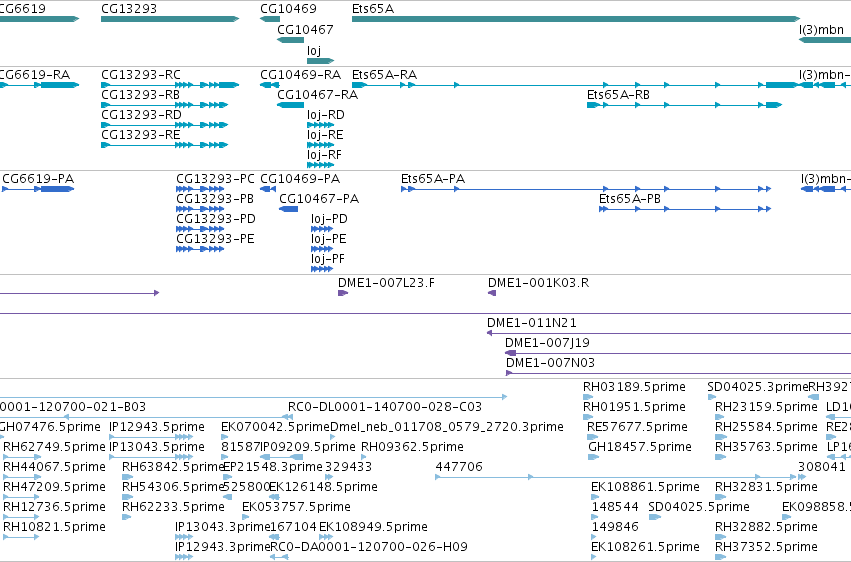Select the loj-PD protein label
851x562 pixels.
[329, 219]
